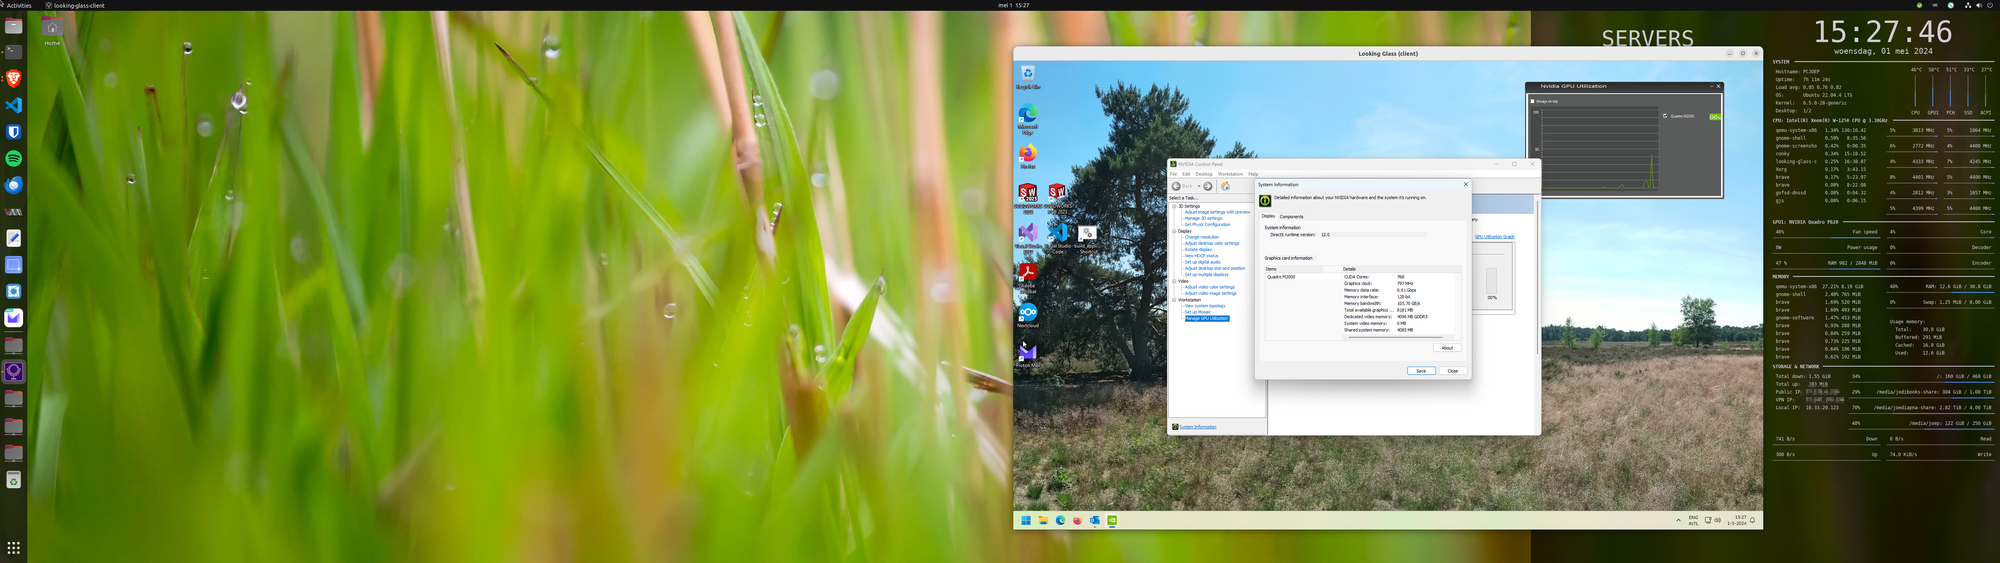Image resolution: width=2000 pixels, height=563 pixels.
Task: Select Change resolution task
Action: (1202, 237)
